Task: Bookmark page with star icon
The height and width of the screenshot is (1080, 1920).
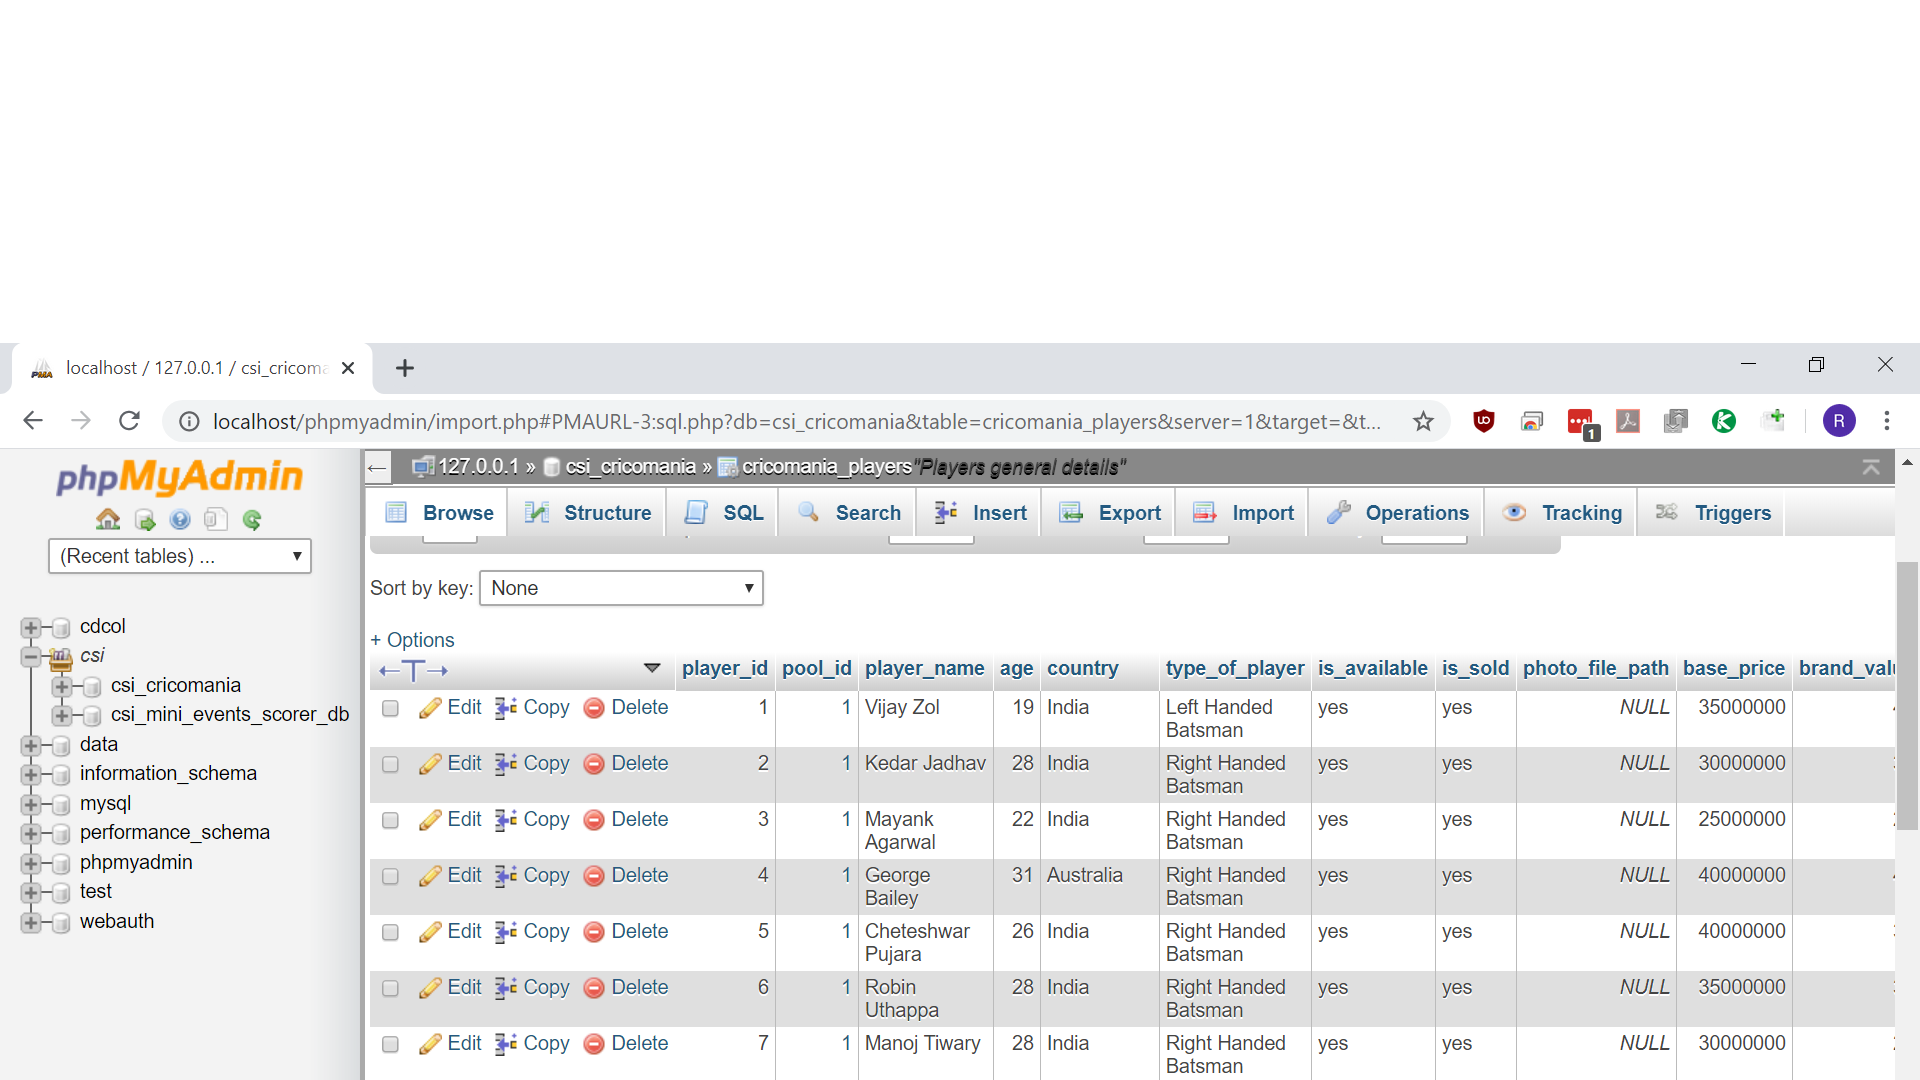Action: (1423, 421)
